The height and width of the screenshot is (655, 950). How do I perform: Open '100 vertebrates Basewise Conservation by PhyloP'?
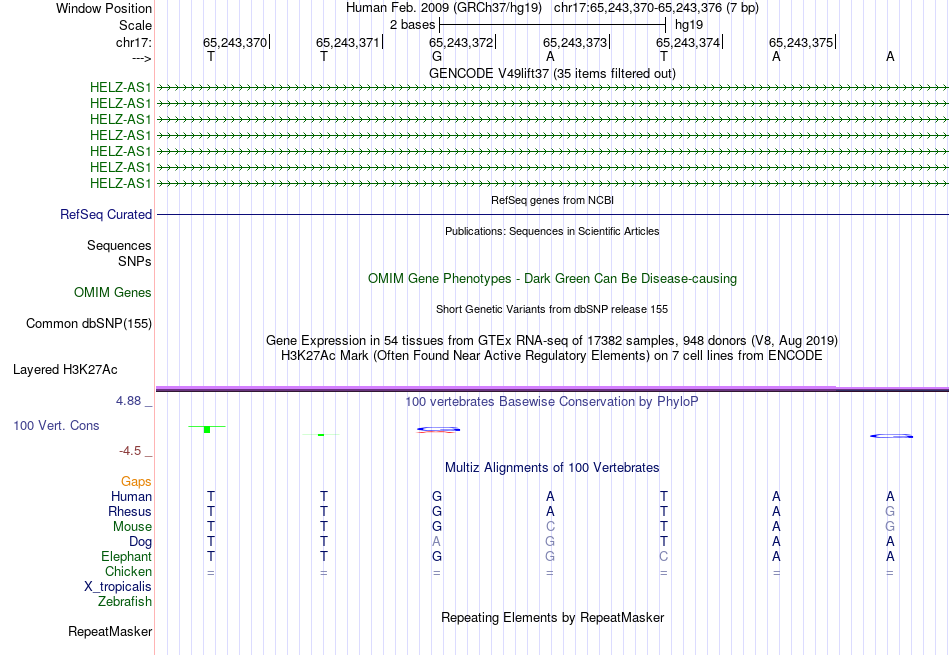point(552,402)
